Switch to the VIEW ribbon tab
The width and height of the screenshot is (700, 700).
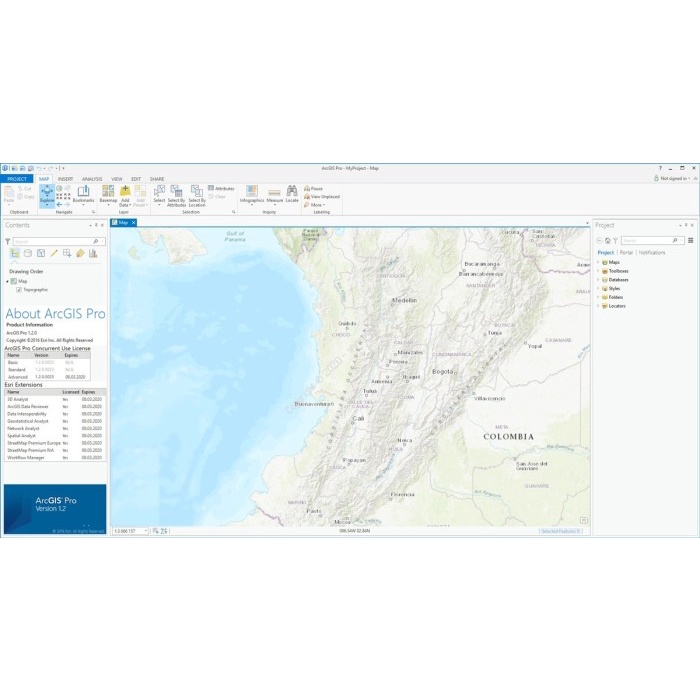(117, 179)
